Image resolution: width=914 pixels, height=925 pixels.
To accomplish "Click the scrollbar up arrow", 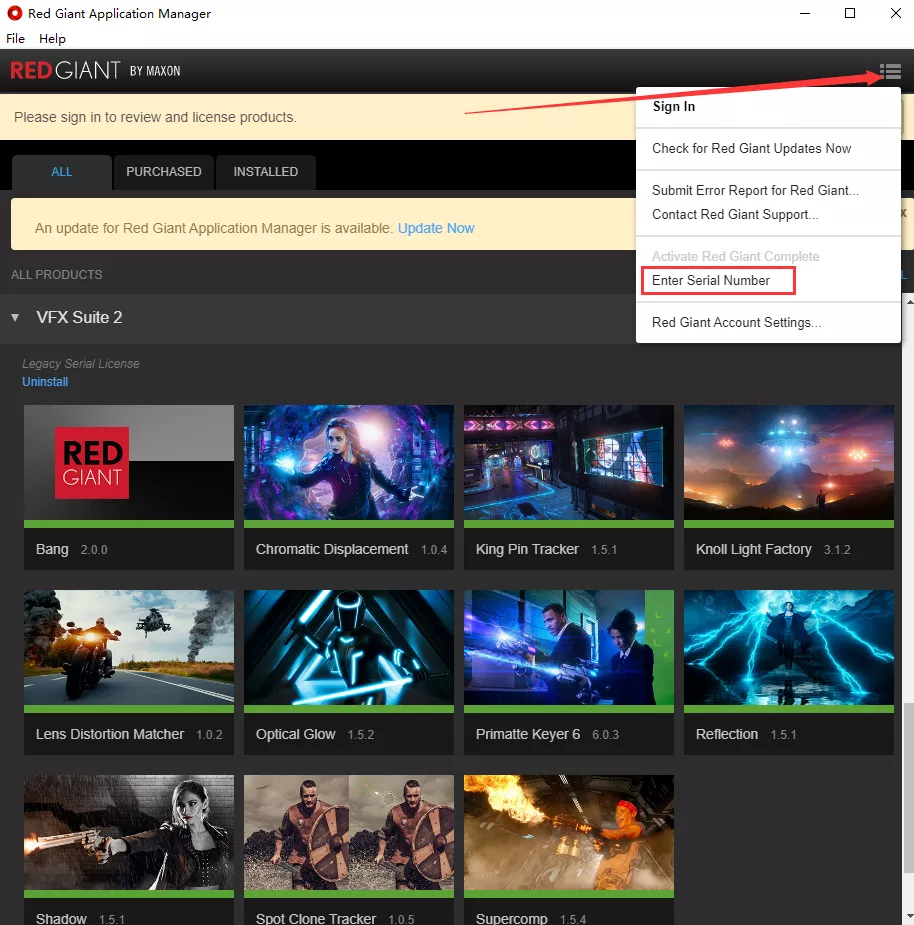I will coord(909,301).
